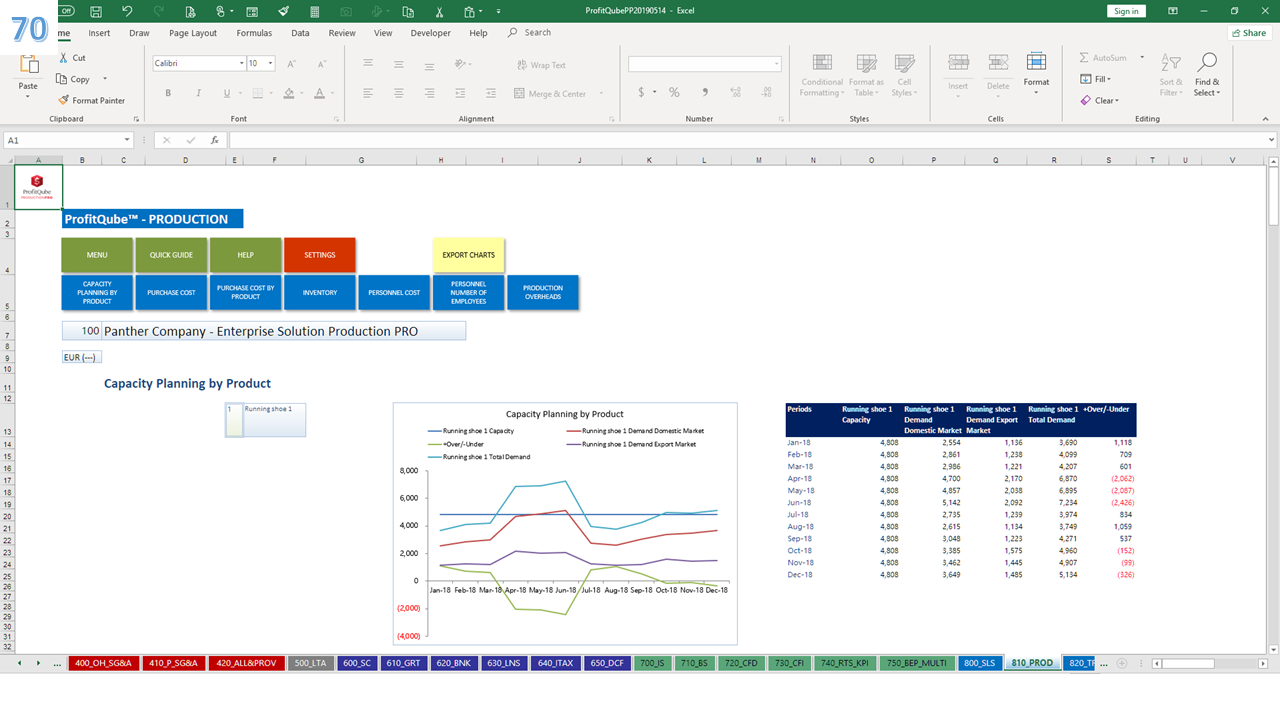Switch to the Developer tab

pos(430,33)
